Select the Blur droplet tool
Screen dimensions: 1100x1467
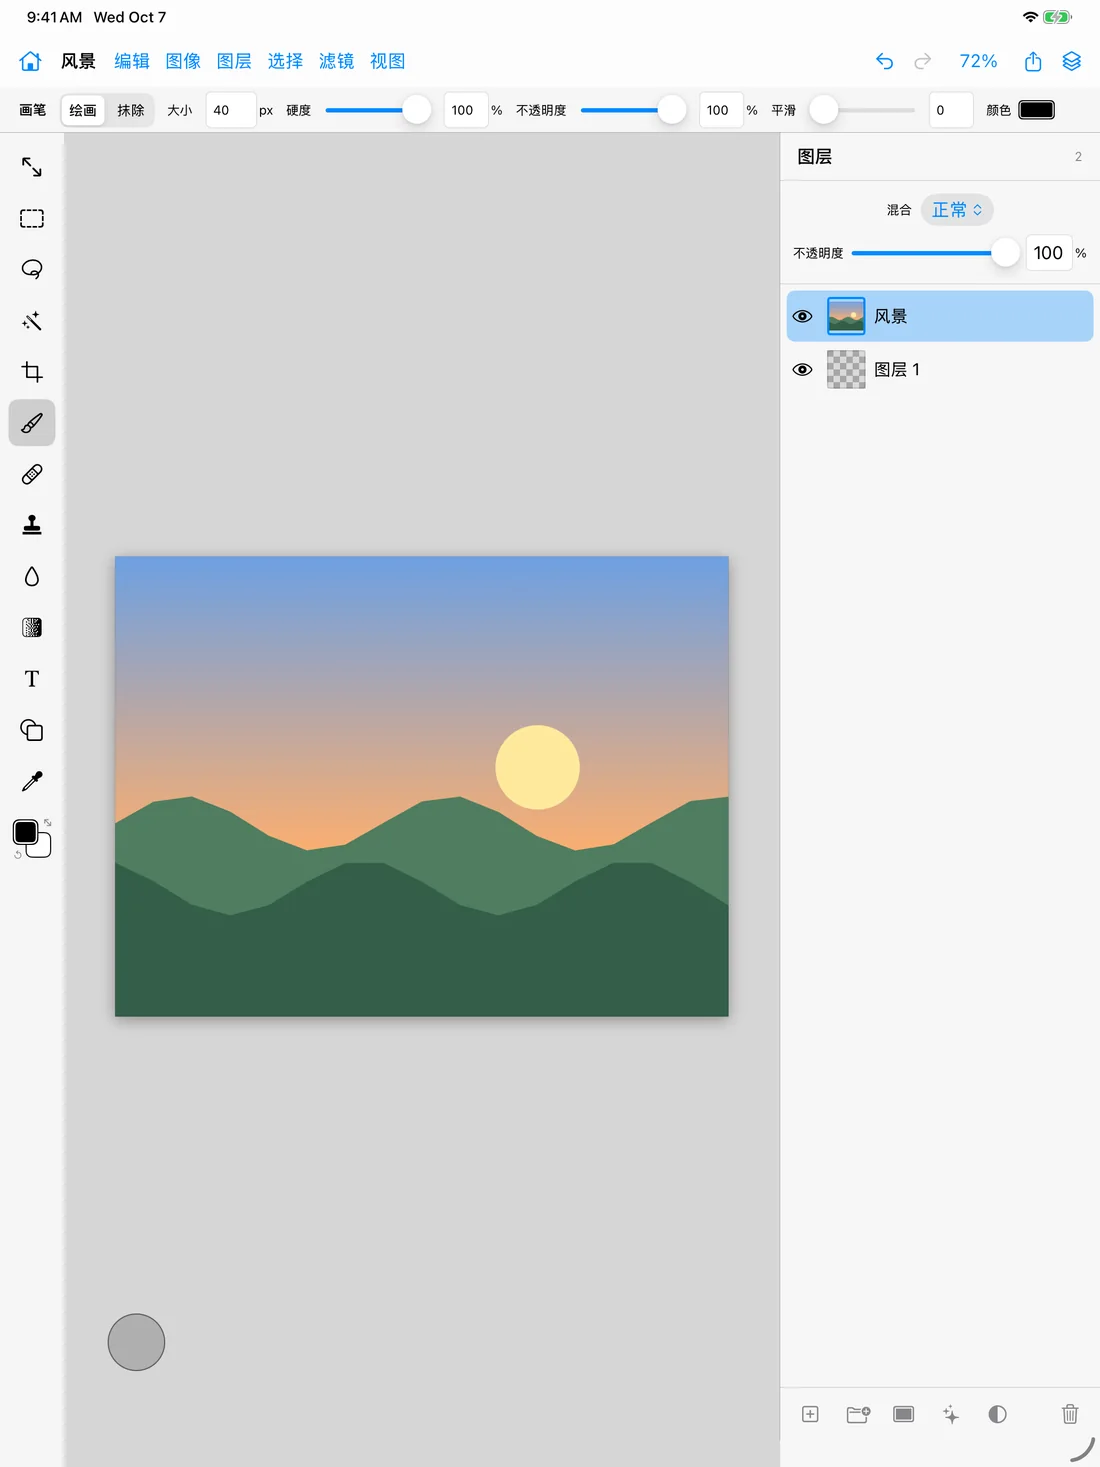point(32,577)
